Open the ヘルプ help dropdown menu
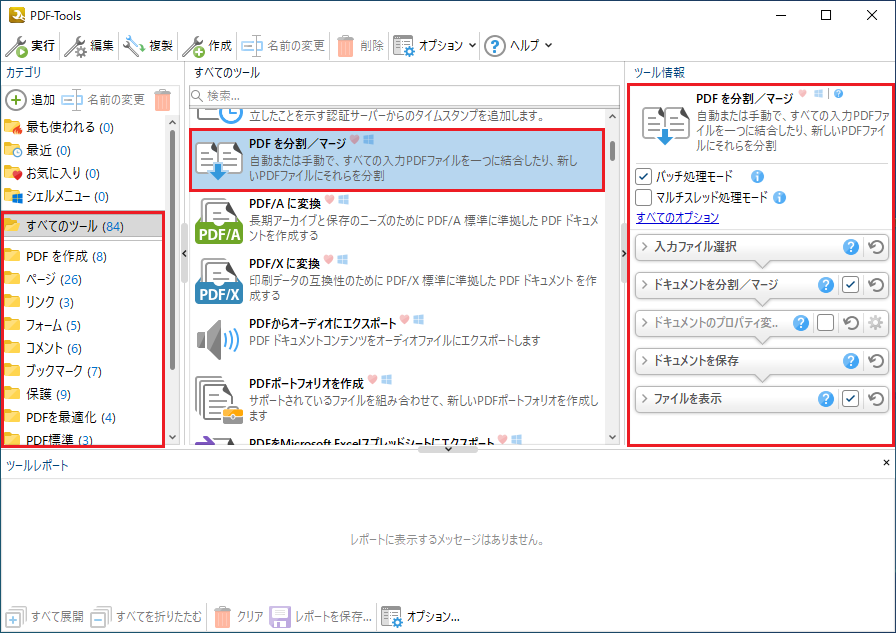 518,46
